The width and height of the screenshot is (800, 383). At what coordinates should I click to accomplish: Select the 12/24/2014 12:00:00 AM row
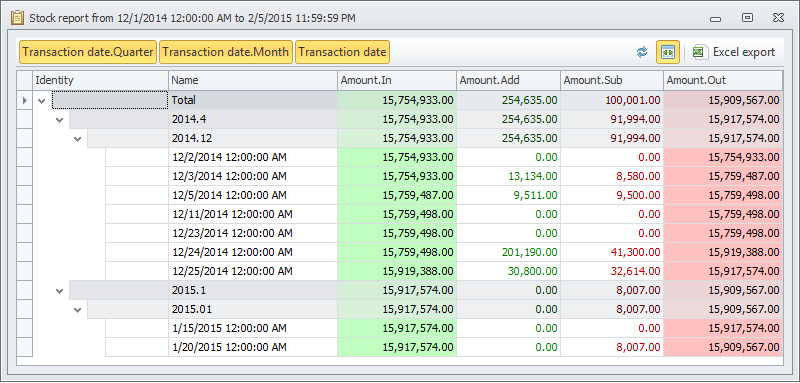point(399,252)
